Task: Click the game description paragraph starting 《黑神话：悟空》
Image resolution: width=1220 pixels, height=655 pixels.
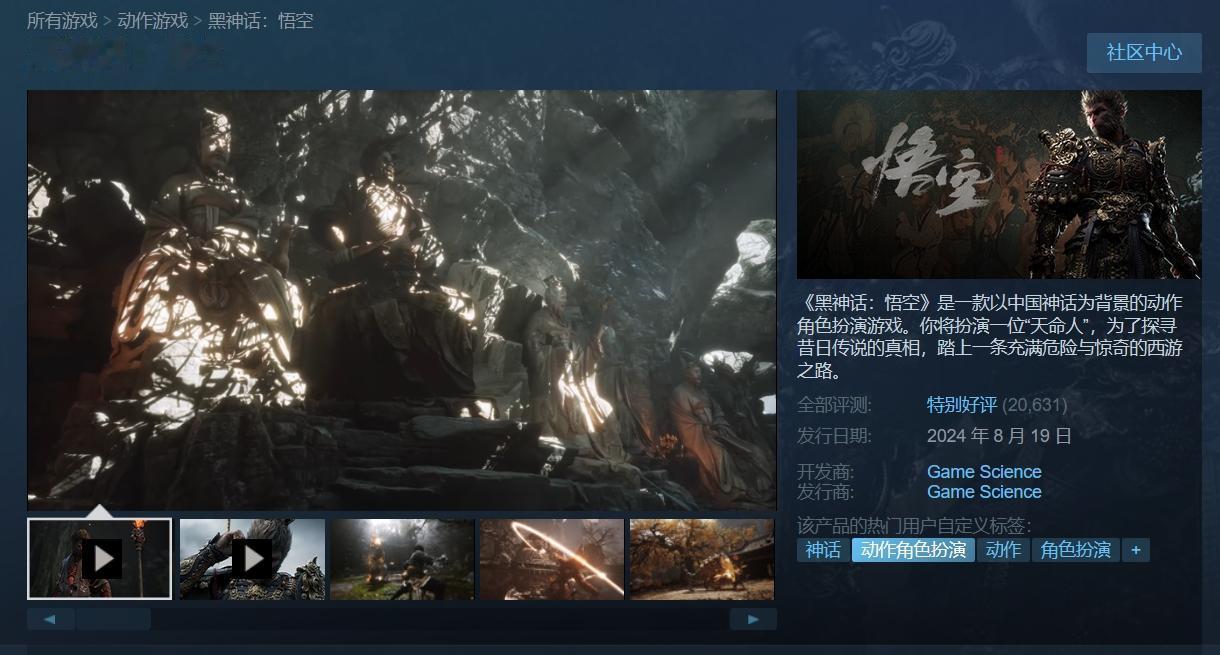Action: (x=990, y=337)
